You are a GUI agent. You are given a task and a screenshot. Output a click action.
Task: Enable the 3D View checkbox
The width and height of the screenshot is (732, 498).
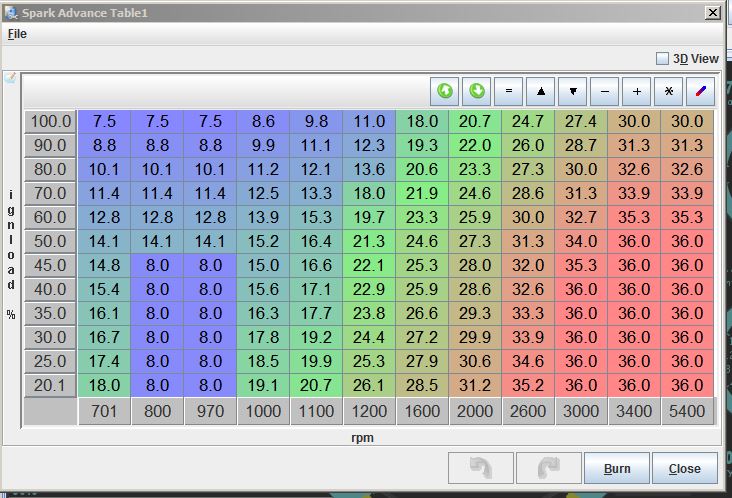coord(662,59)
